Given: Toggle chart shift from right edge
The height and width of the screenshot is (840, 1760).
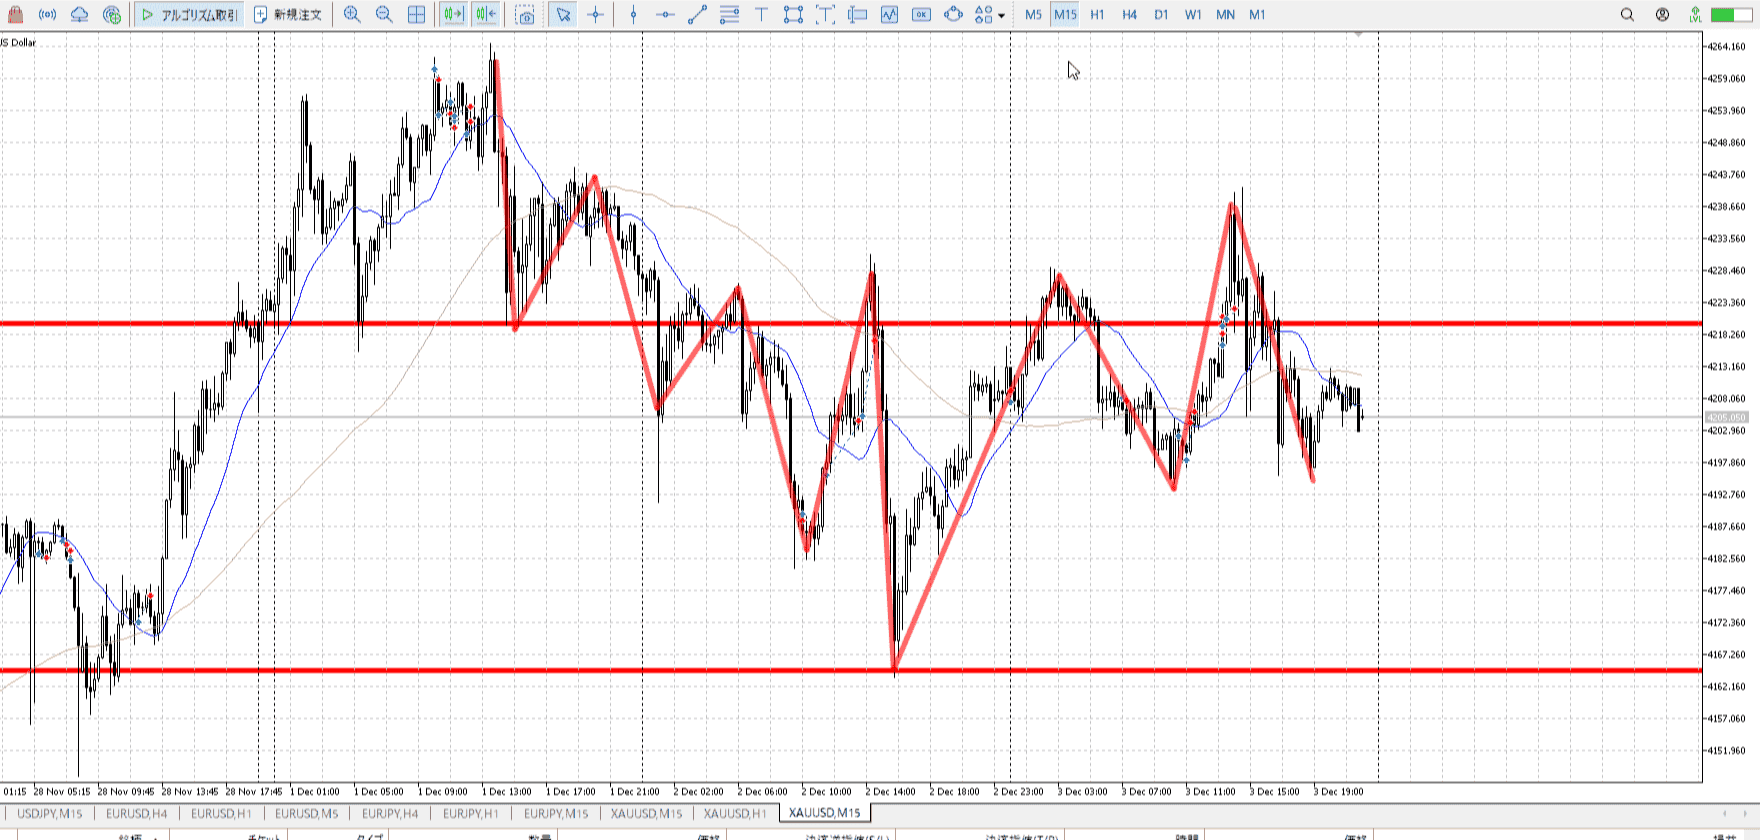Looking at the screenshot, I should pos(486,15).
